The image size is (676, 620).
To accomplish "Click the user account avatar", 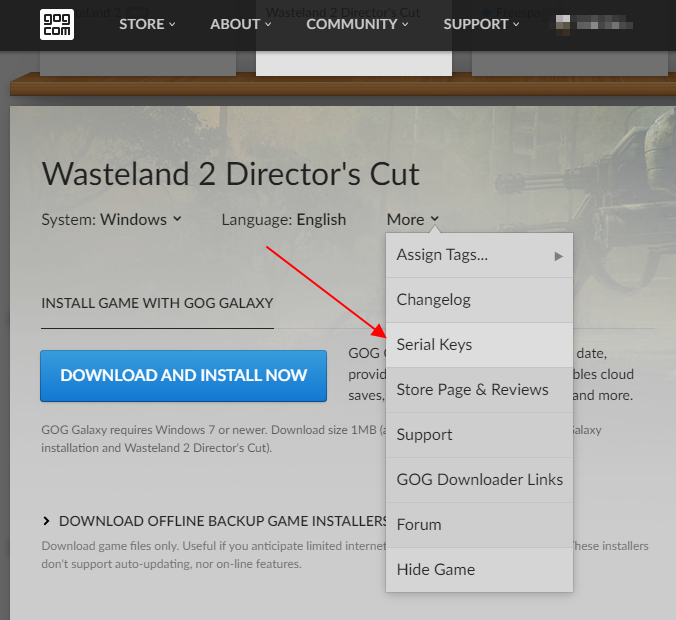I will [x=563, y=24].
